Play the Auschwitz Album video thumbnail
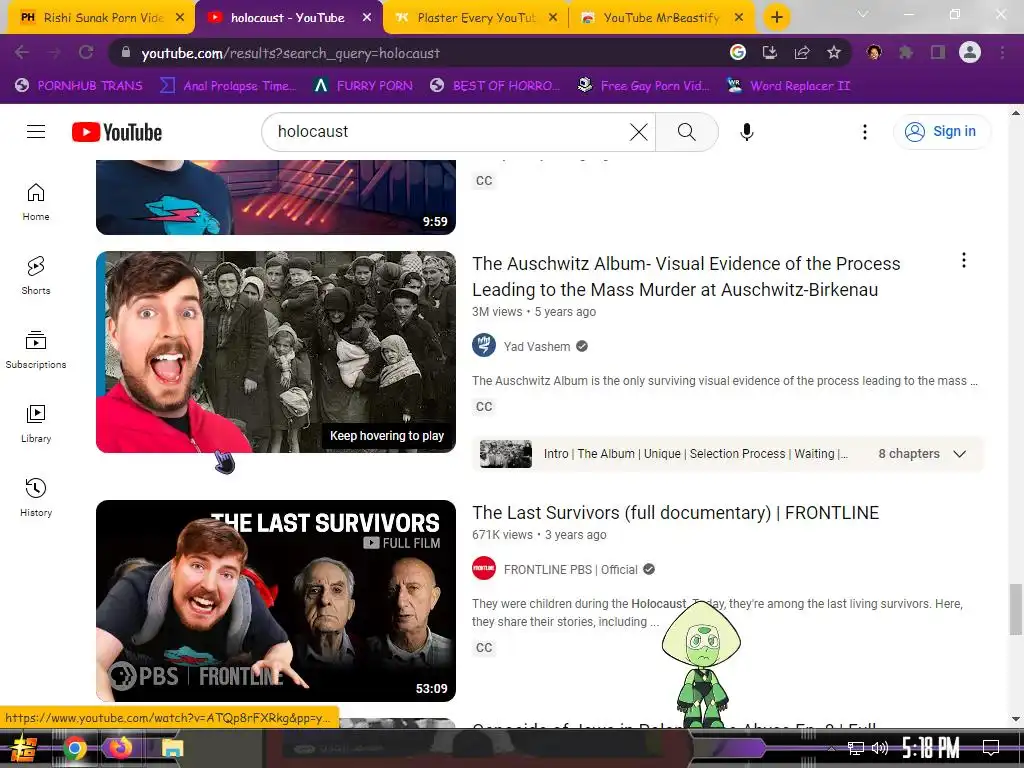The image size is (1024, 768). coord(276,352)
